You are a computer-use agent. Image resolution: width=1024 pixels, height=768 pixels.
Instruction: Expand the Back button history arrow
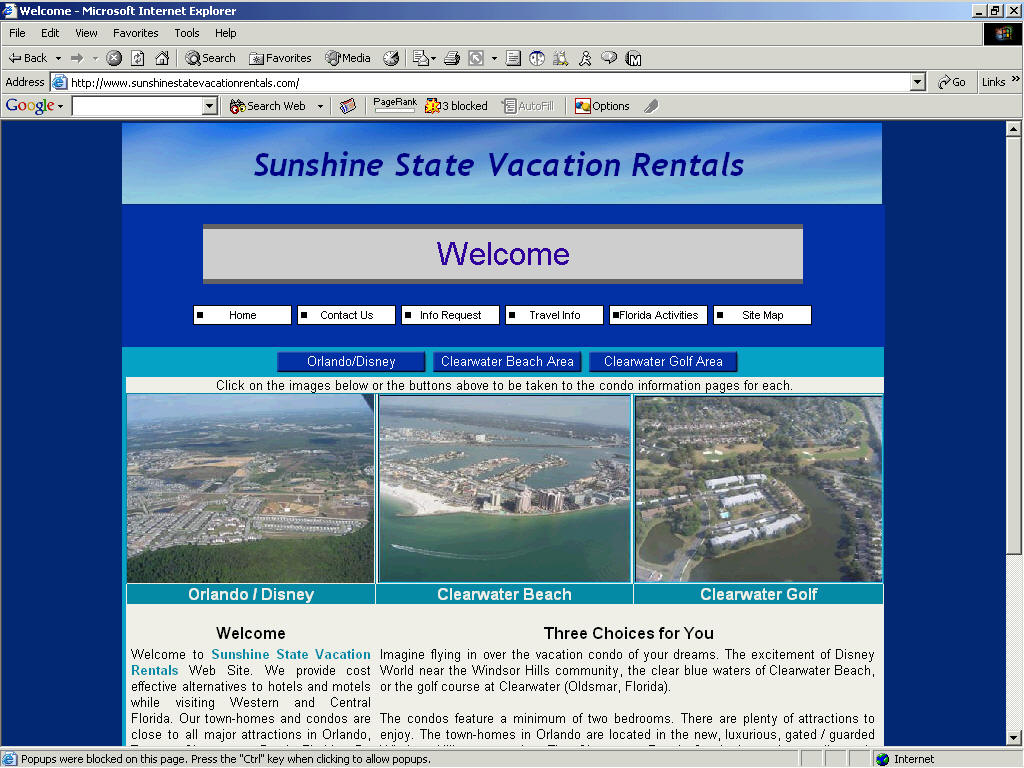pos(58,58)
